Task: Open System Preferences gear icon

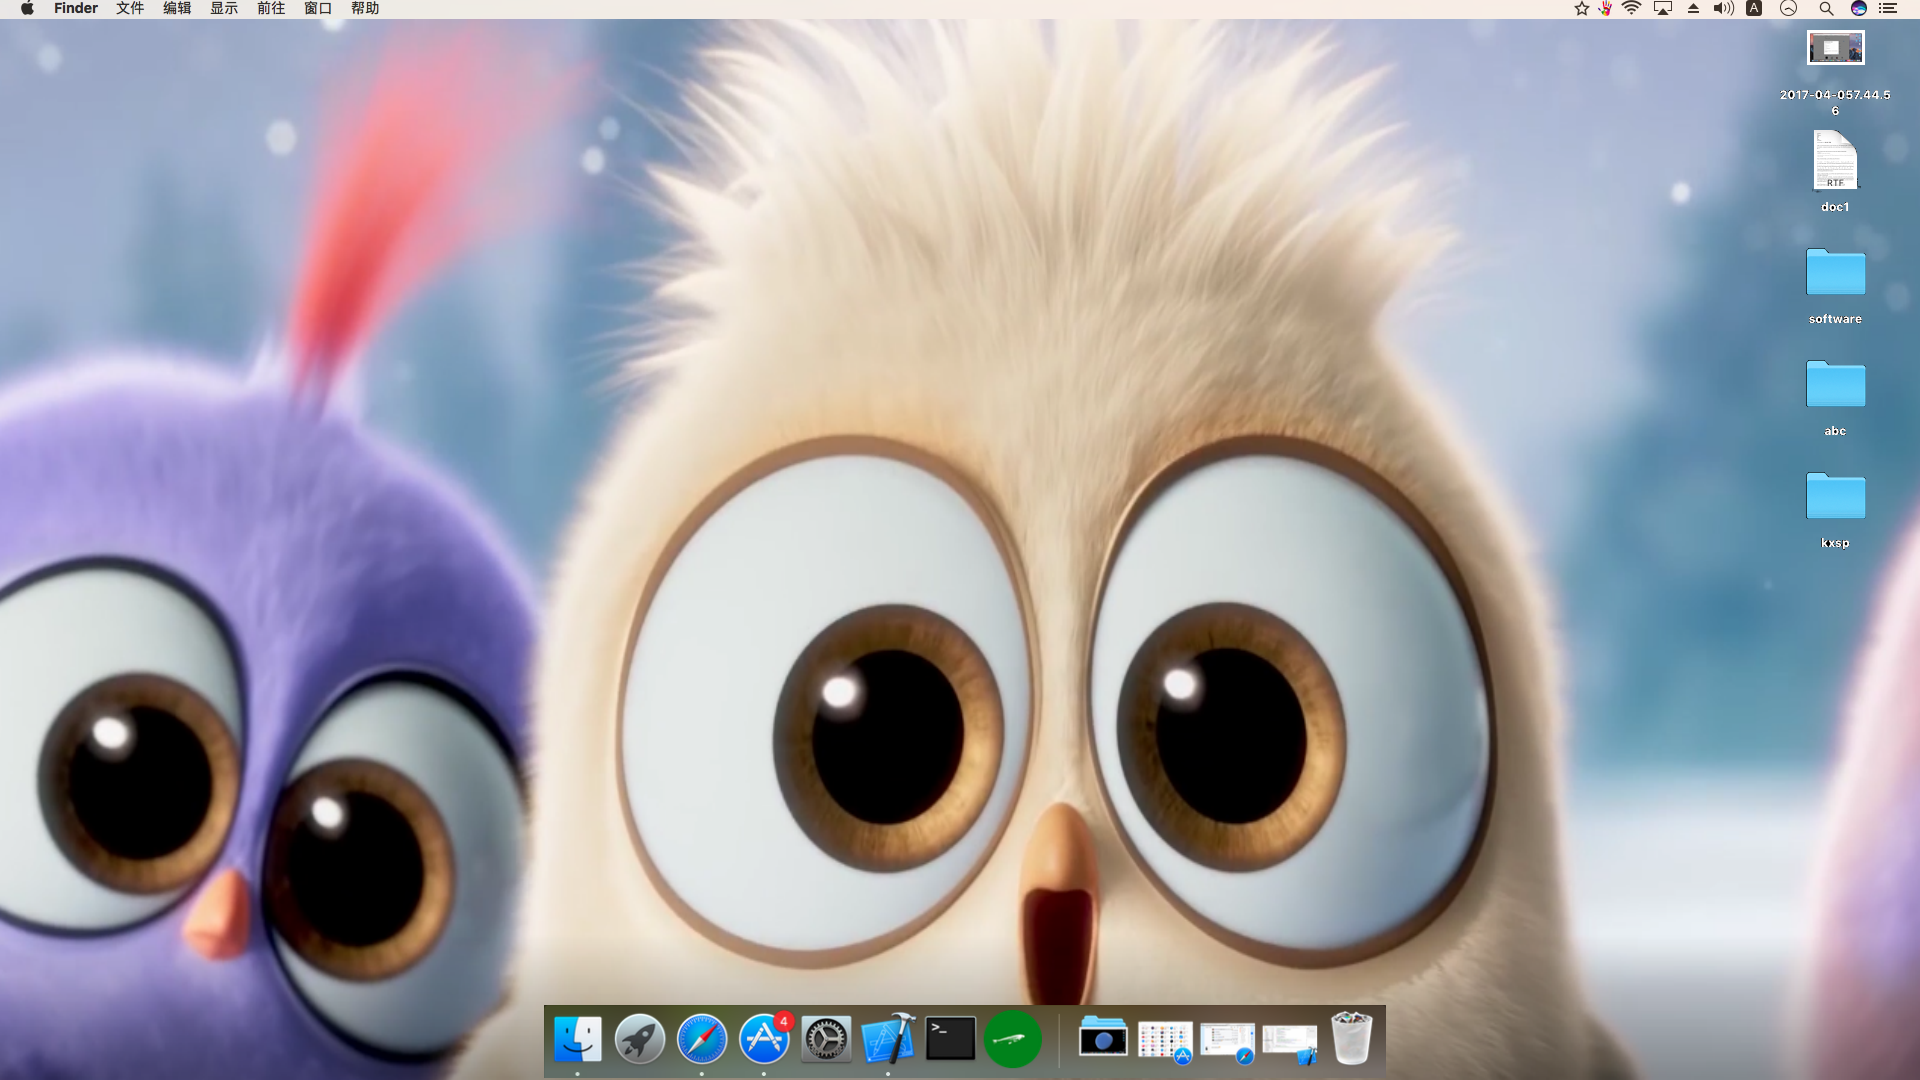Action: point(826,1039)
